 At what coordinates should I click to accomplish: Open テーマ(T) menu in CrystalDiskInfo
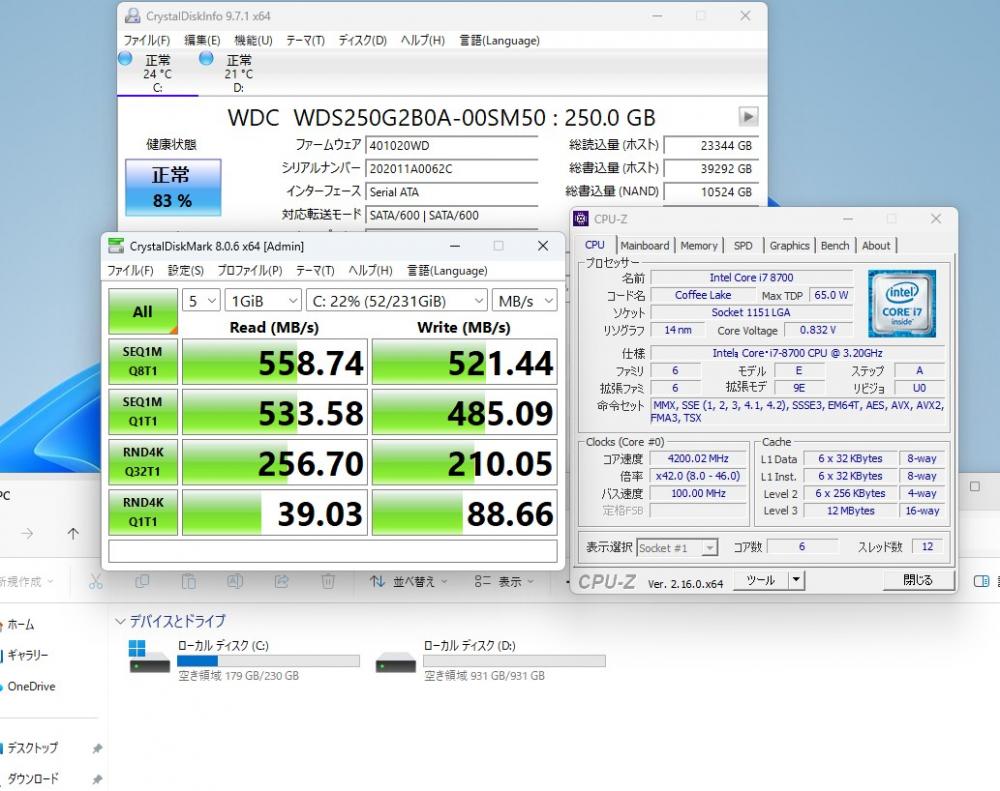click(305, 40)
